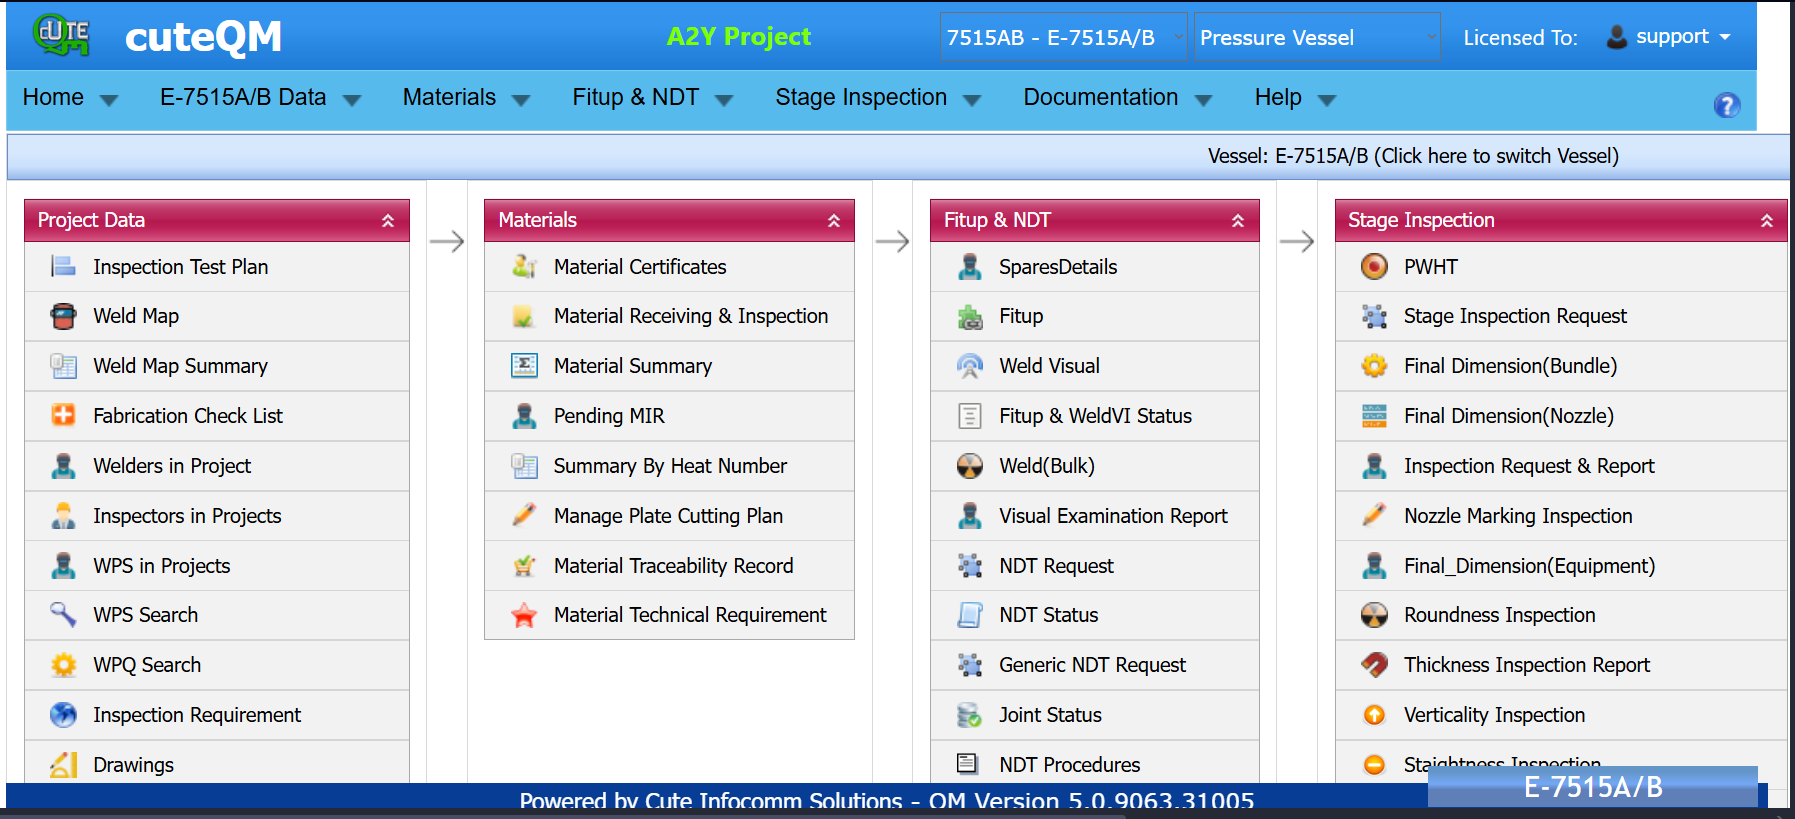The width and height of the screenshot is (1795, 819).
Task: Click the Fabrication Check List orange icon
Action: click(63, 416)
